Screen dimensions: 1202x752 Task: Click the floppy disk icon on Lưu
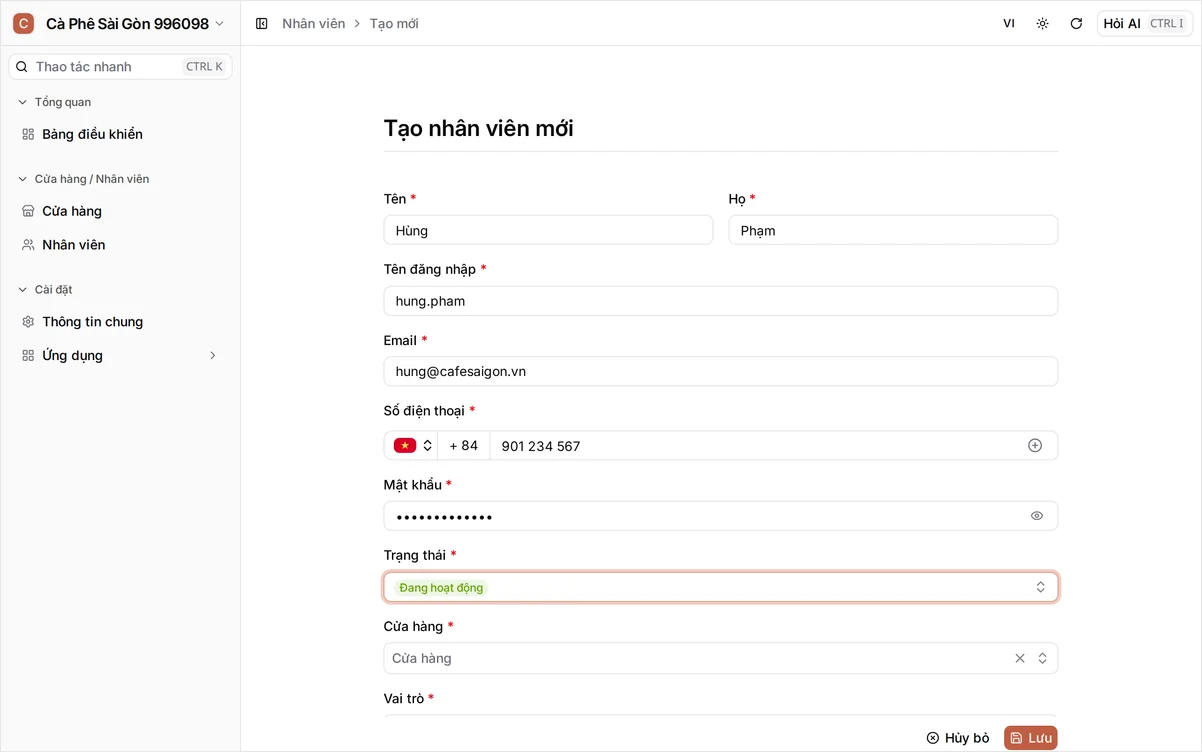pos(1016,738)
